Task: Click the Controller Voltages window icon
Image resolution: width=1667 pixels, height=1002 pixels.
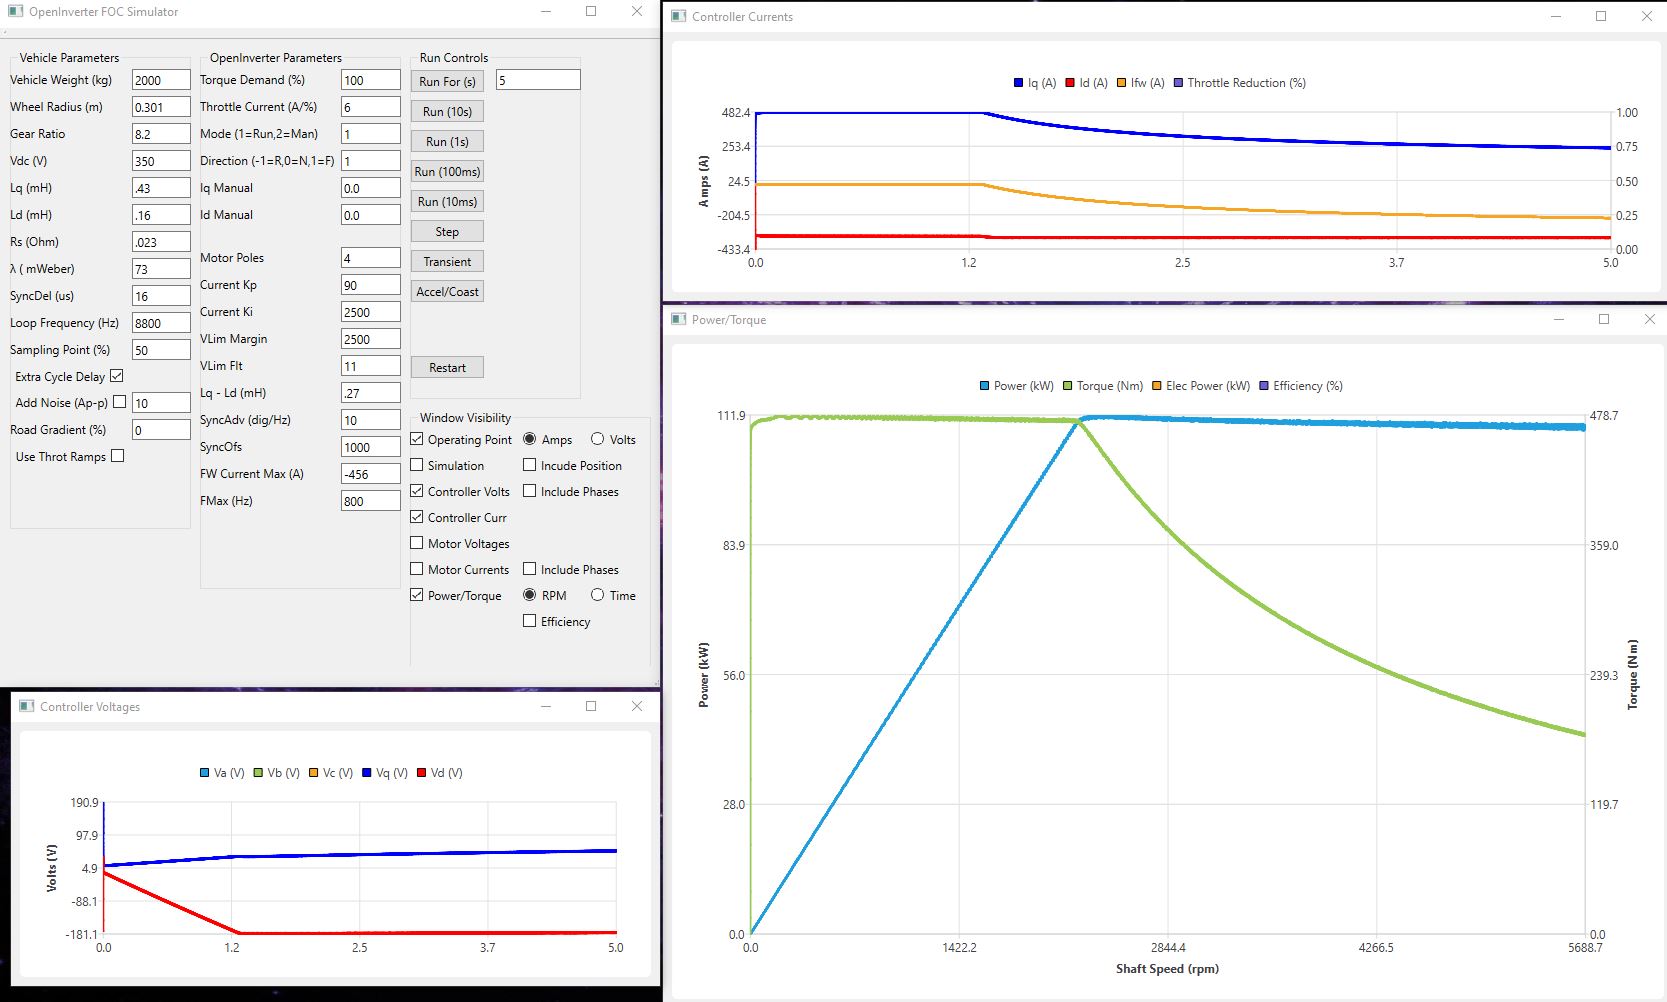Action: (27, 706)
